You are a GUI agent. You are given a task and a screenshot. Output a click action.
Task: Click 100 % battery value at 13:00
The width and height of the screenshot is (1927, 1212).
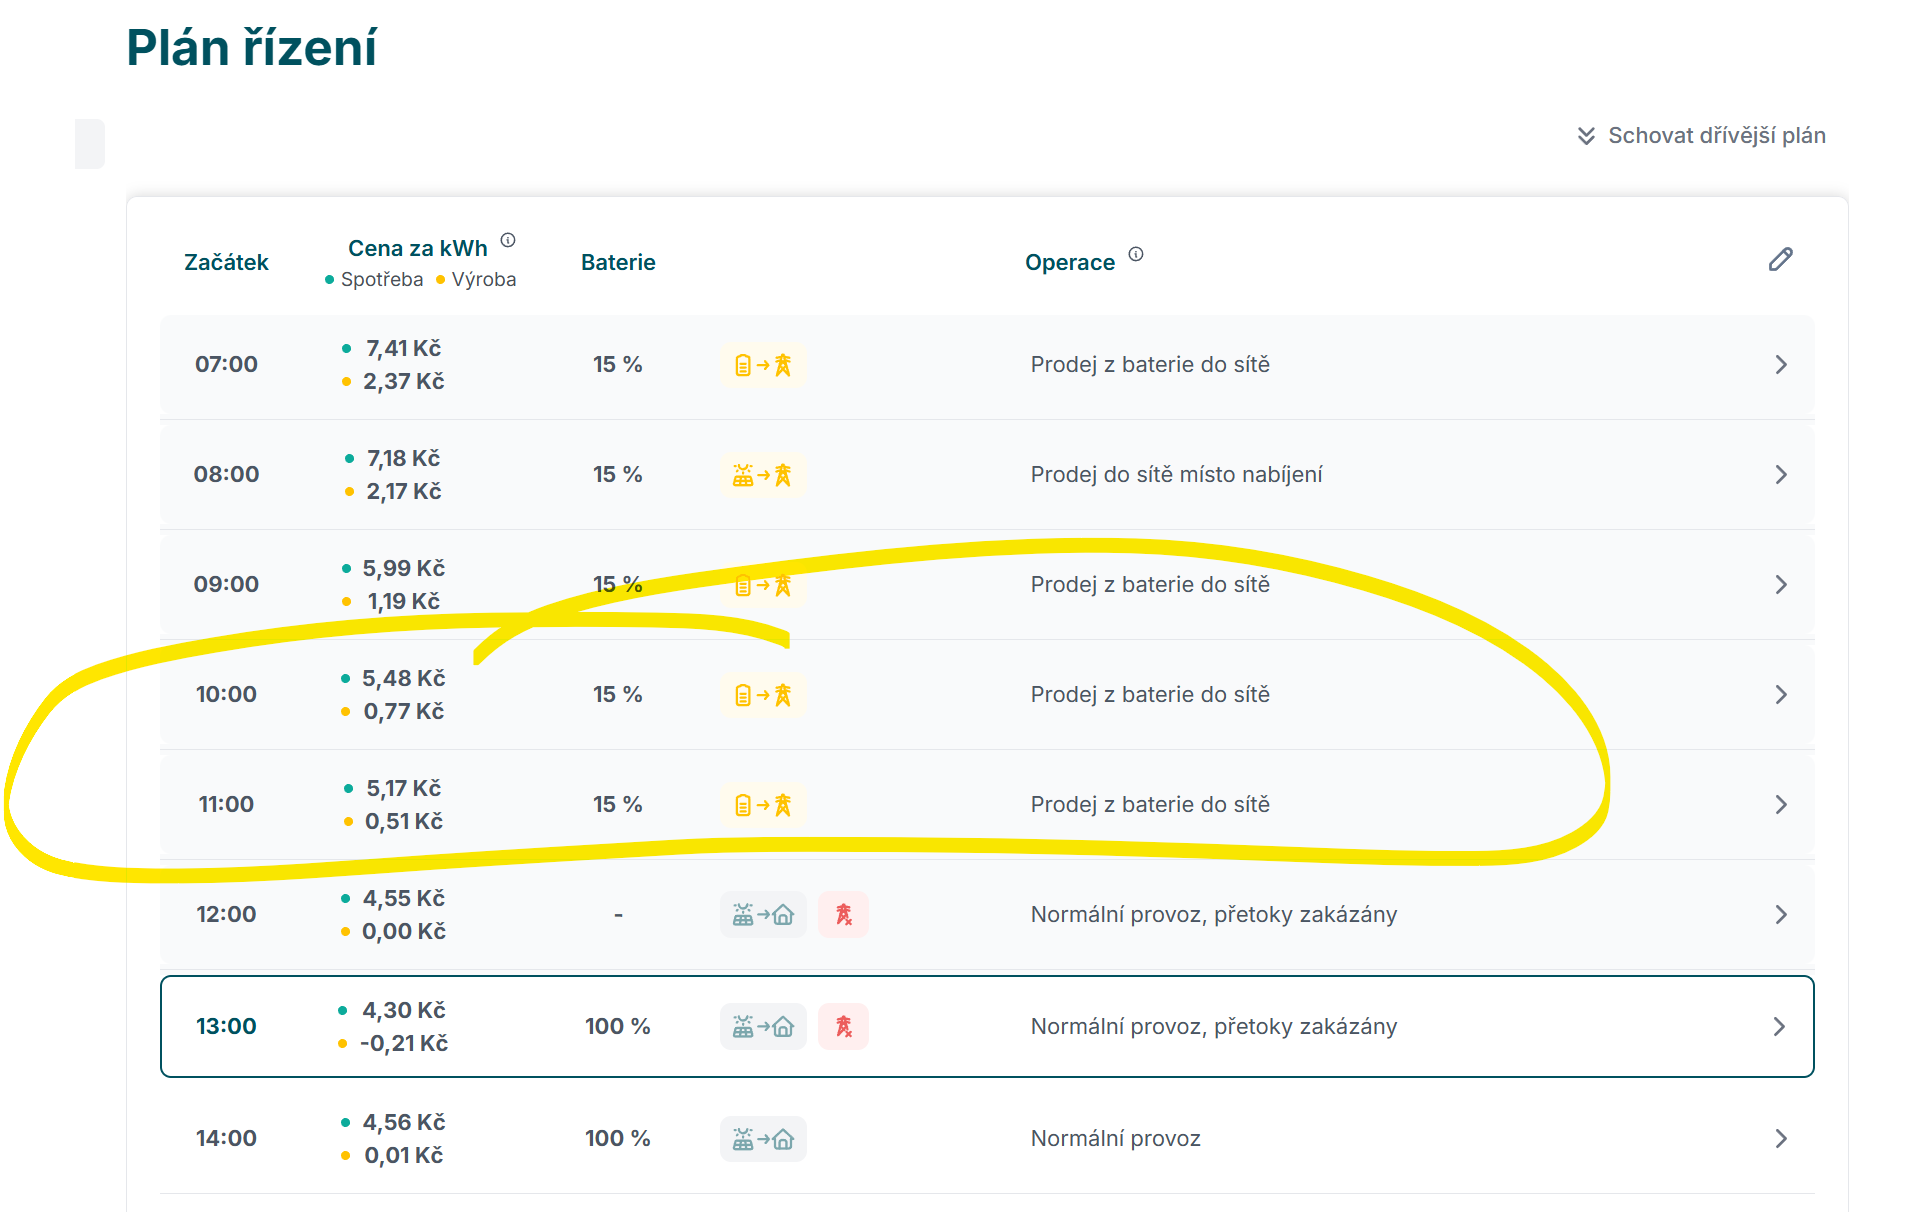pyautogui.click(x=618, y=1027)
